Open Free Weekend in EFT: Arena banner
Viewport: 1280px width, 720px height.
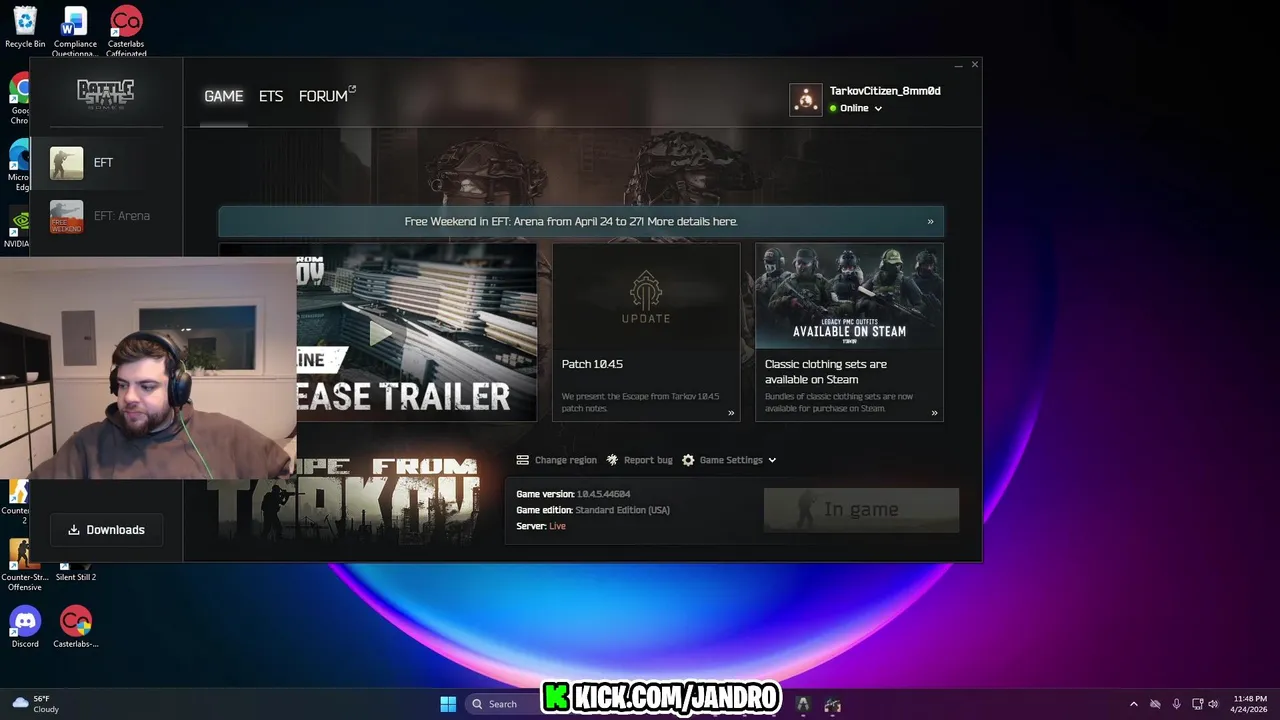tap(581, 221)
